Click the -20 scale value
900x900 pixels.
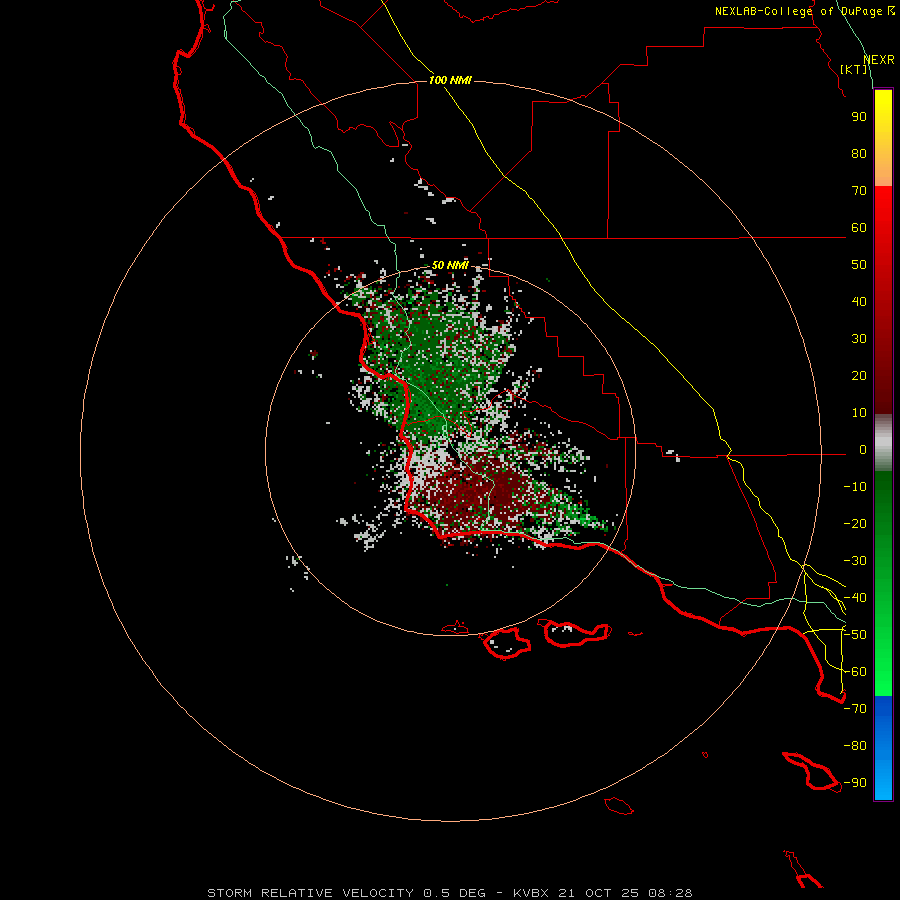[855, 524]
